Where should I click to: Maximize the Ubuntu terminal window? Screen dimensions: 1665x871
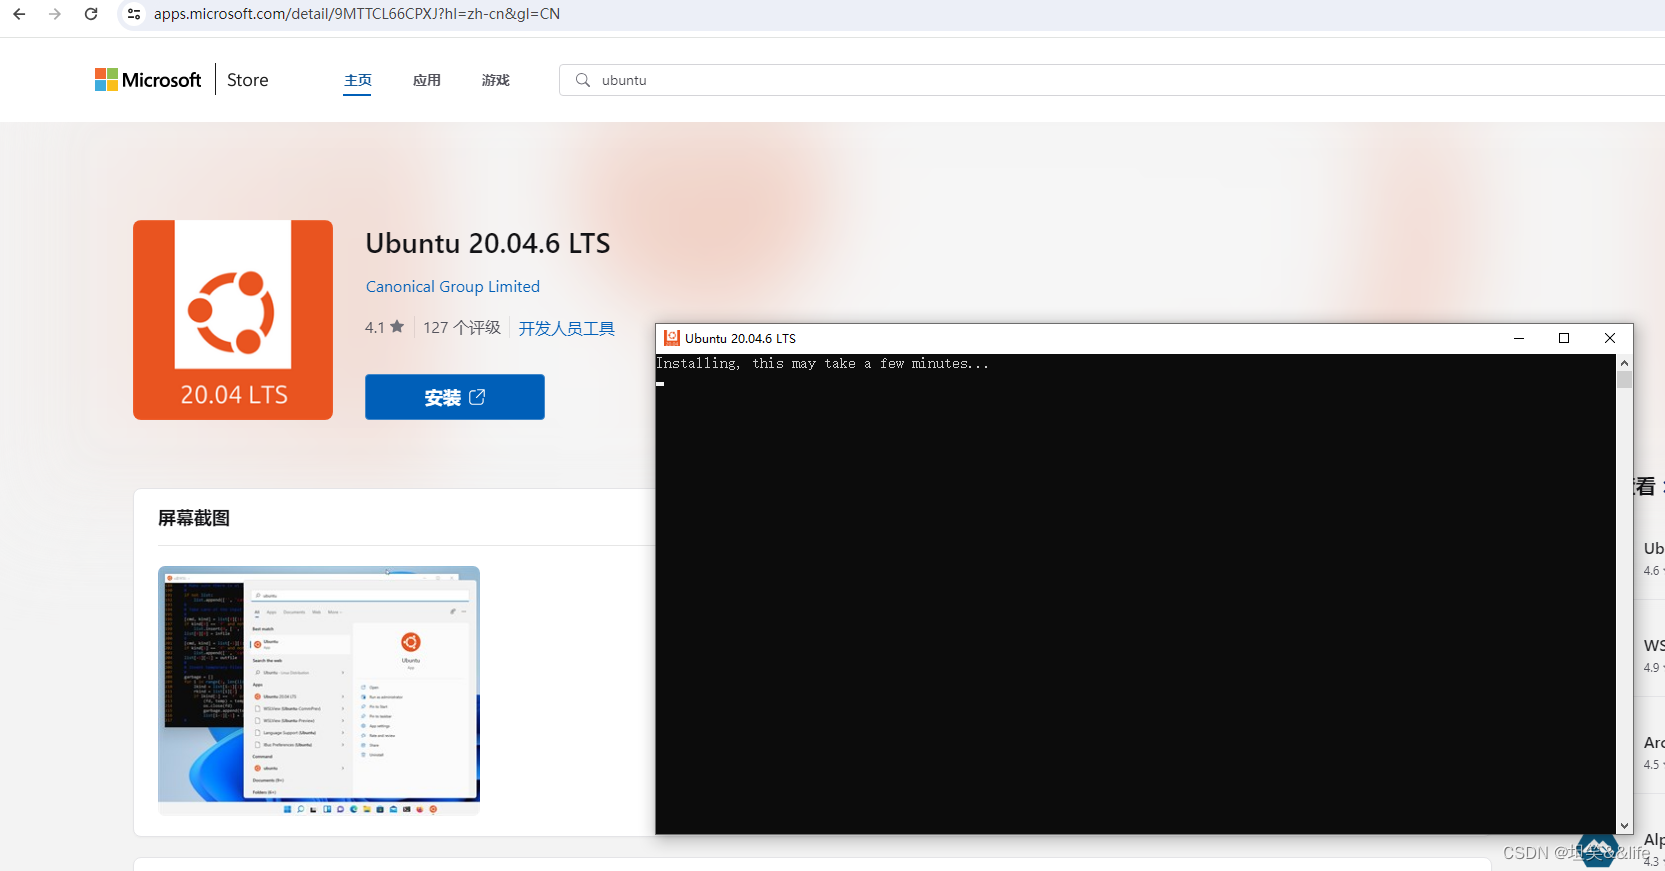pyautogui.click(x=1564, y=338)
